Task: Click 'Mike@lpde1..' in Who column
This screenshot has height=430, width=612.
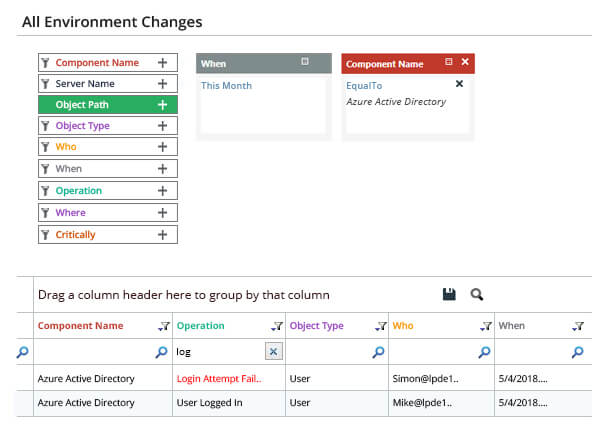Action: coord(422,403)
